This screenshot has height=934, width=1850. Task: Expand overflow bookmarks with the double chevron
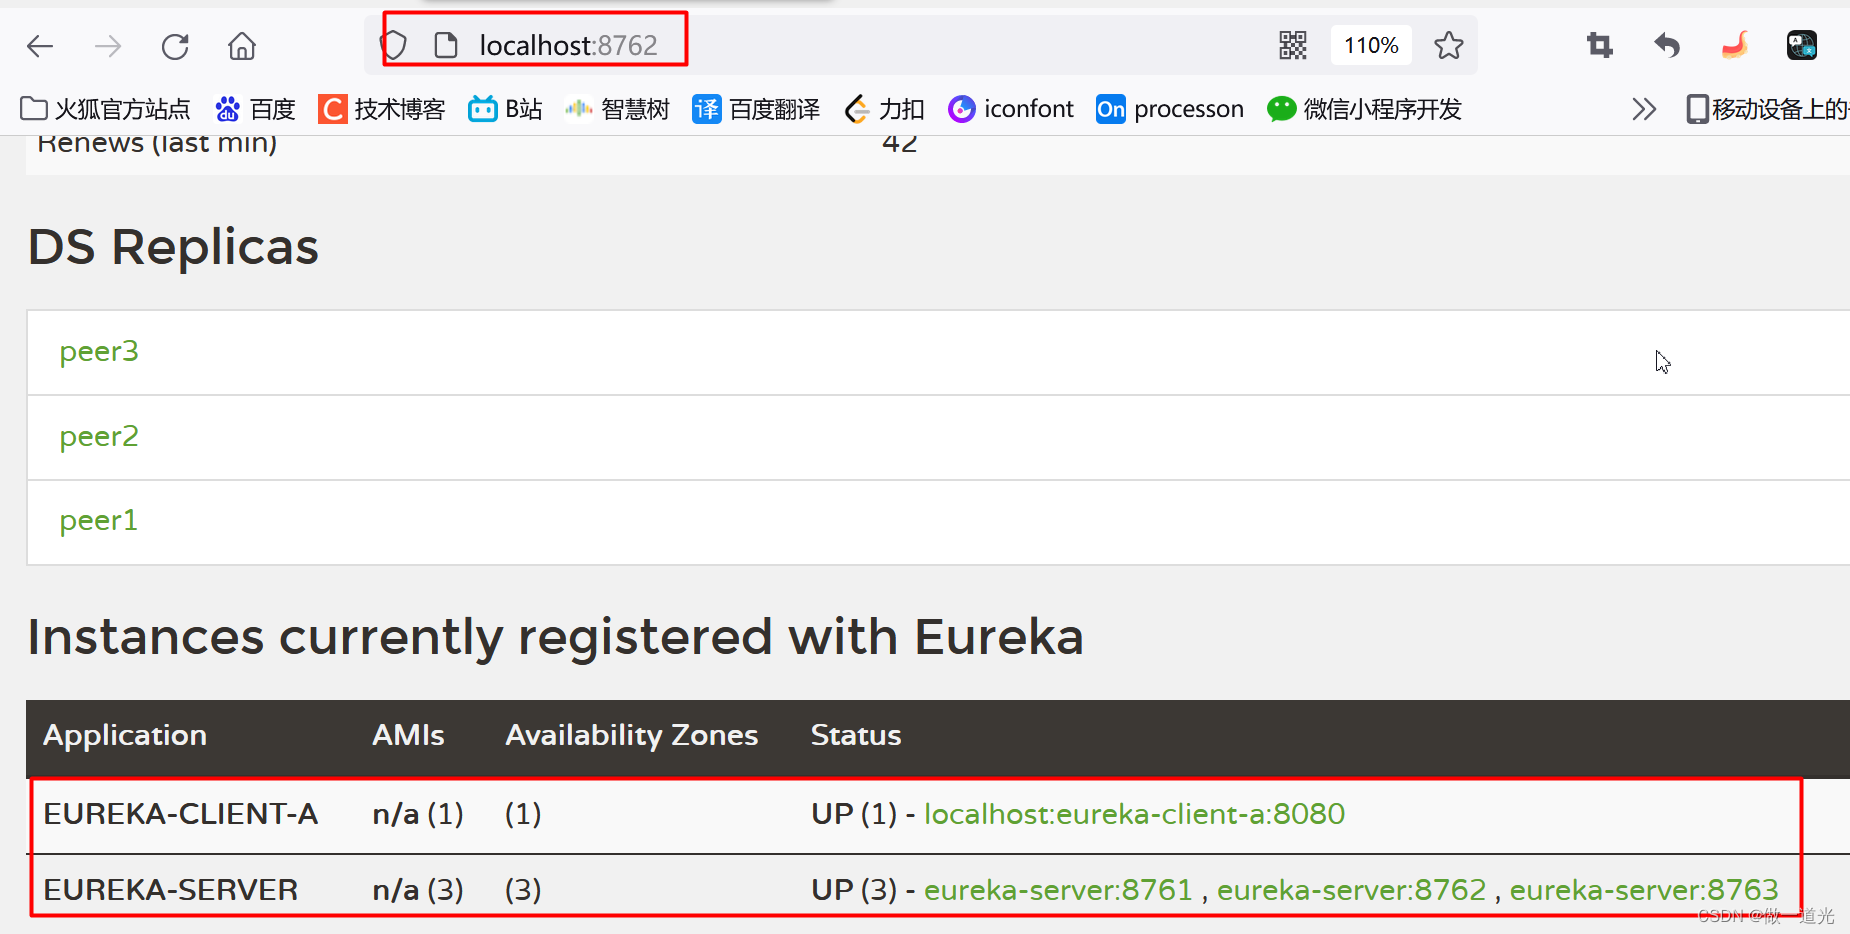(x=1643, y=108)
